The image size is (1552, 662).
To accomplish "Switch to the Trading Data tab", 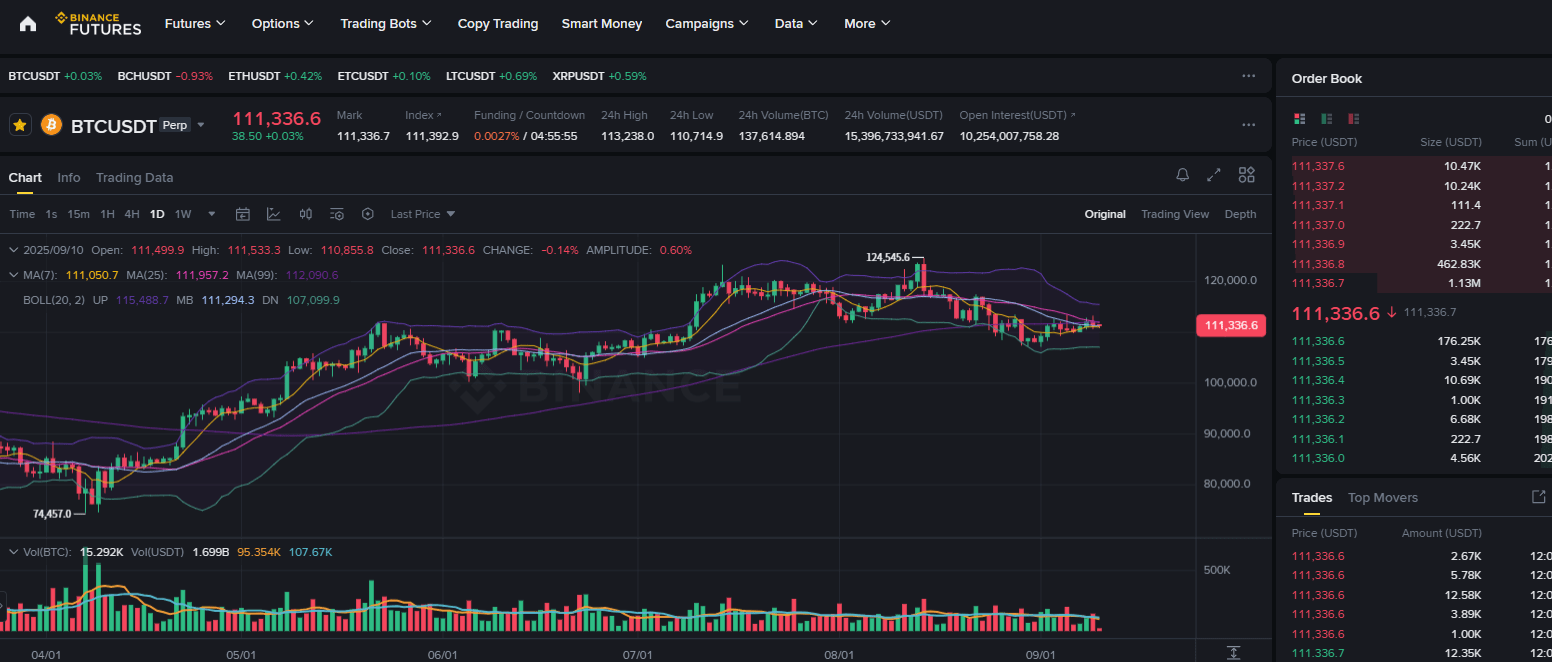I will tap(135, 178).
